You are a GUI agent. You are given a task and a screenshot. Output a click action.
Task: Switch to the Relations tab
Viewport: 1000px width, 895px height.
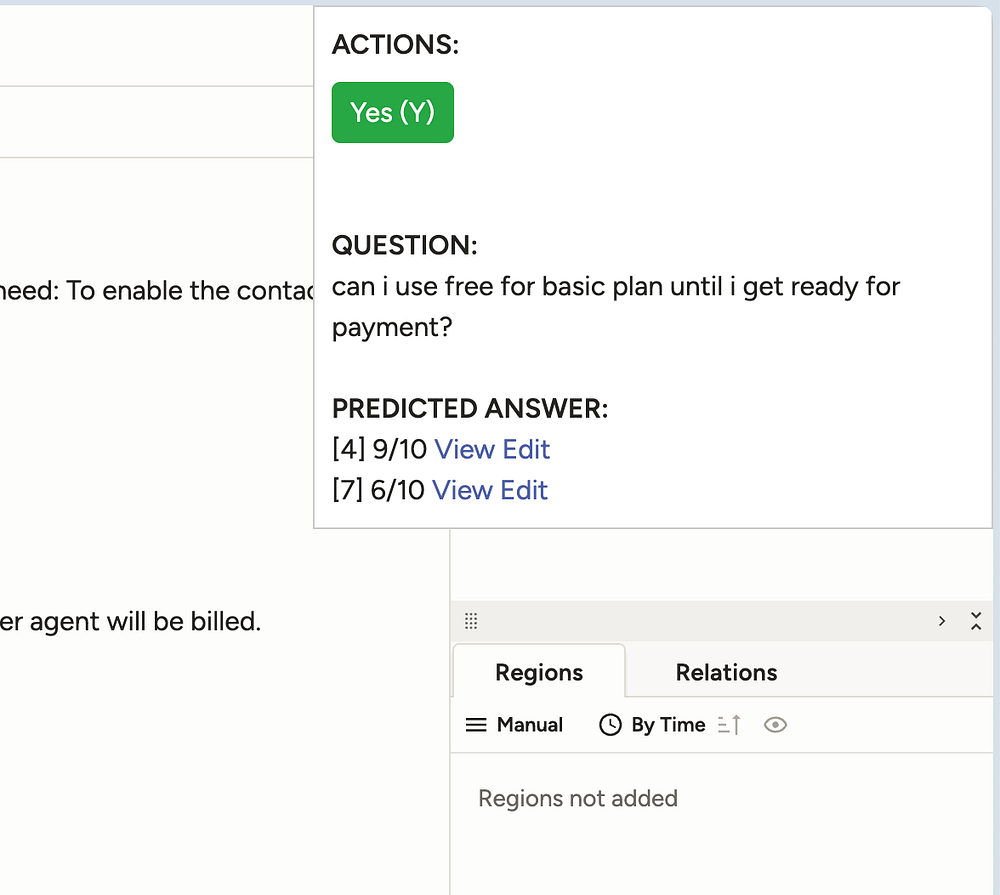[x=726, y=673]
